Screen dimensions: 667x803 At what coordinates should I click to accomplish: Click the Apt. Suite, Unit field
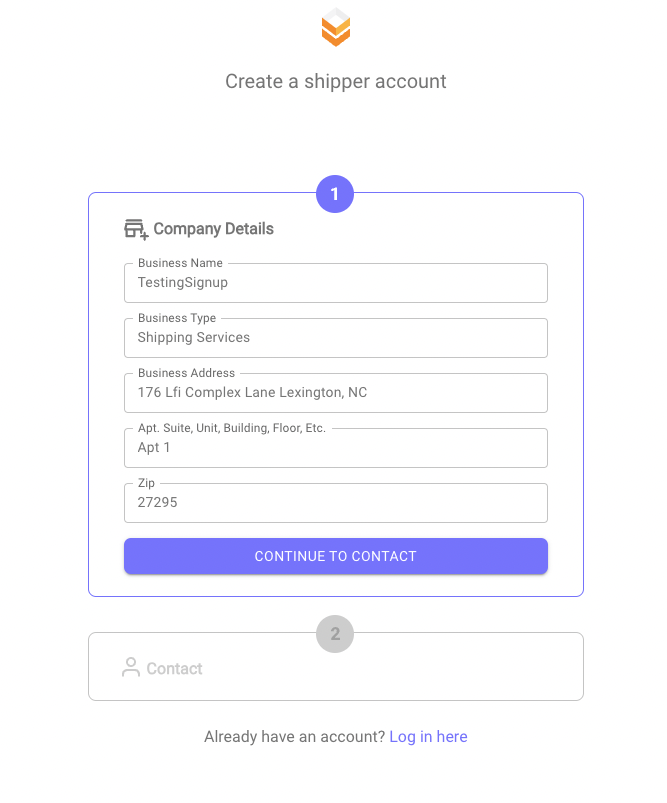tap(336, 448)
